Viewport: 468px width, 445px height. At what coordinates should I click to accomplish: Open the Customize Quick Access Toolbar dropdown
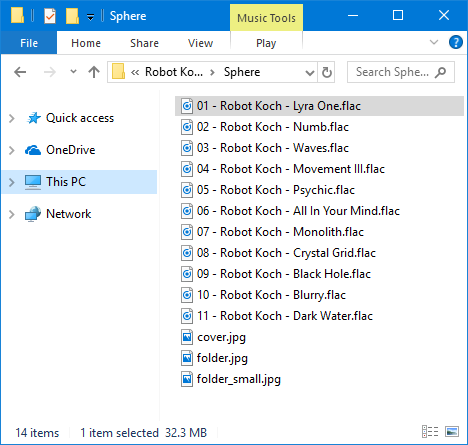(90, 17)
